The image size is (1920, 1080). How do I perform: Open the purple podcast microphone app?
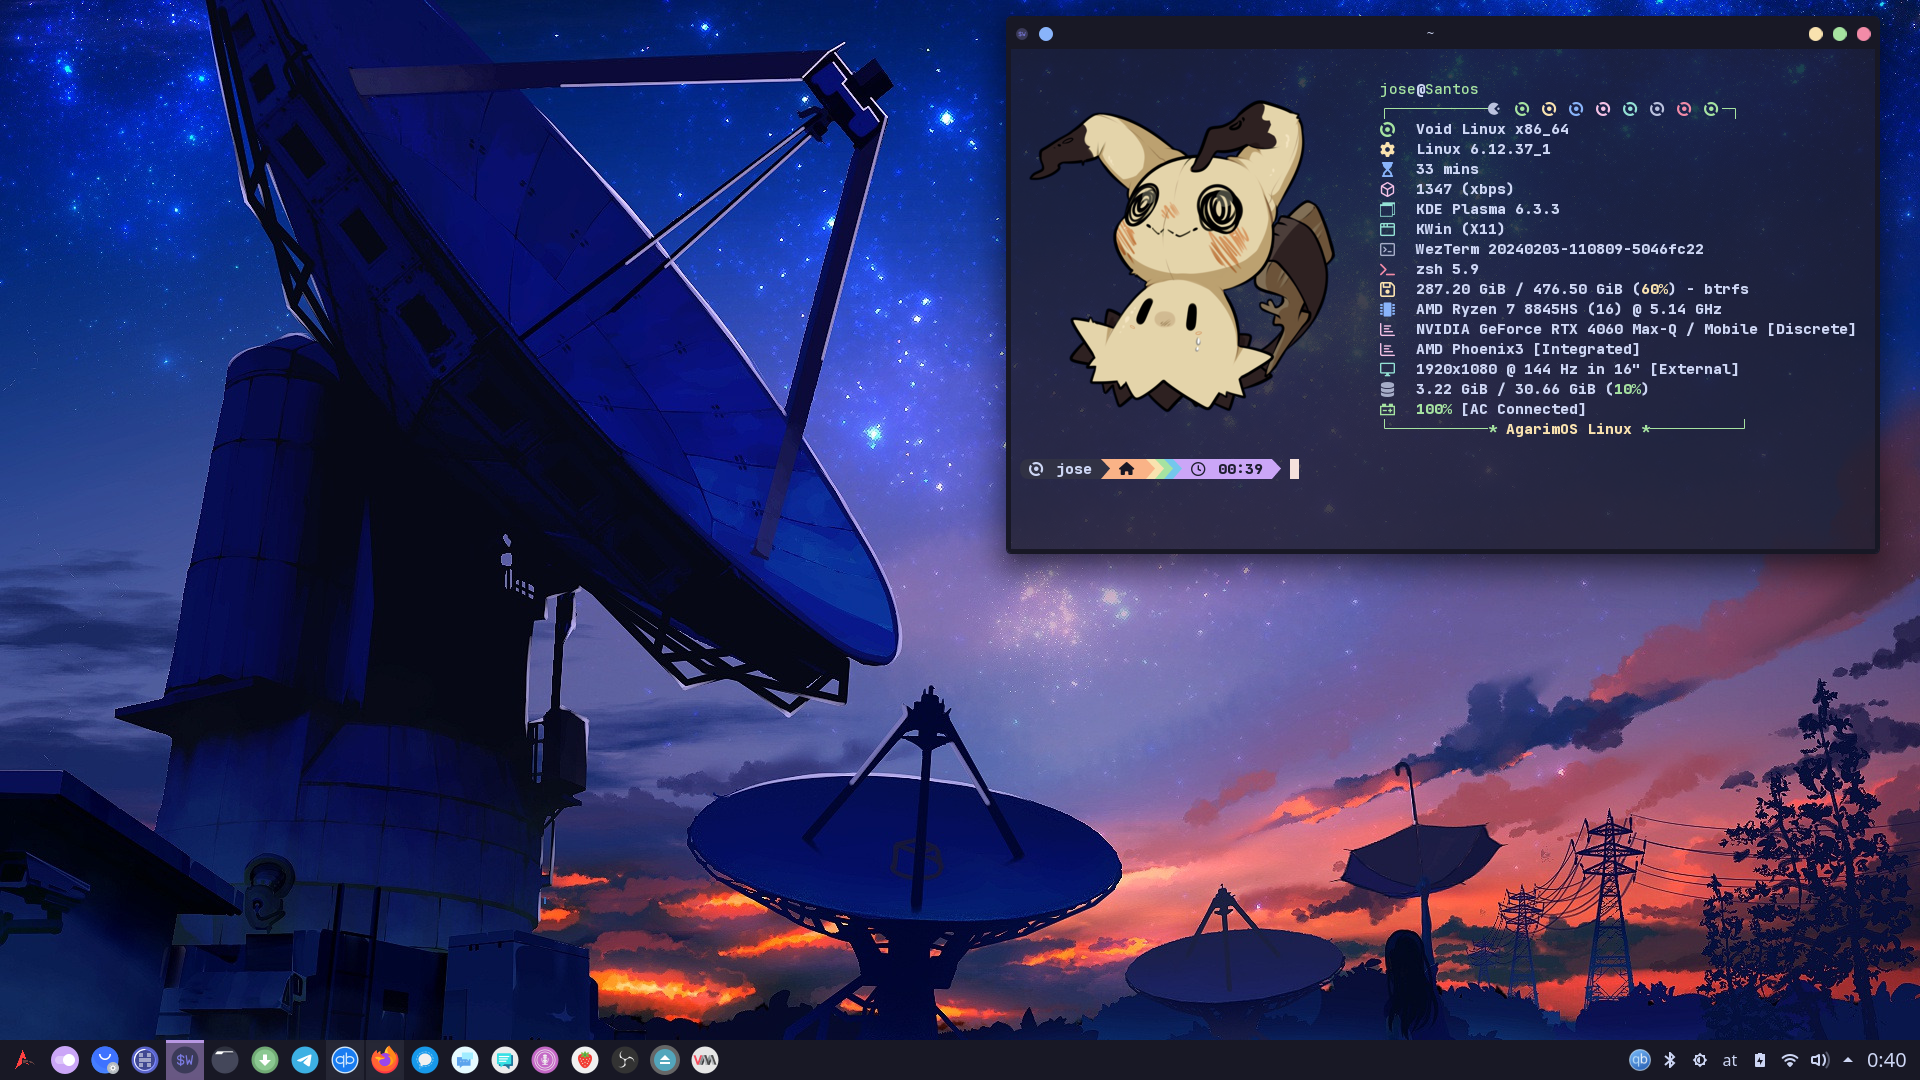(x=545, y=1060)
